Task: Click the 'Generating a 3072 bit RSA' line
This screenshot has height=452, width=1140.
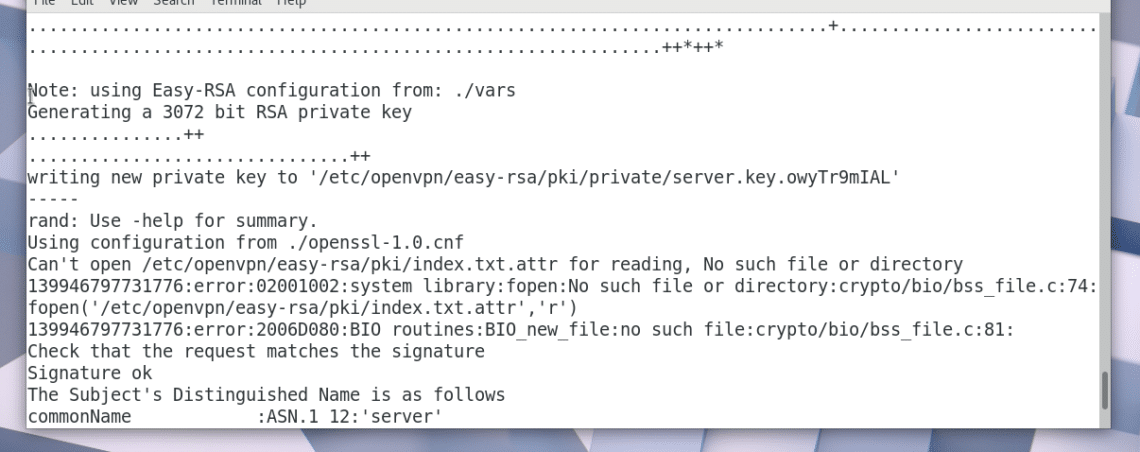Action: click(x=219, y=113)
